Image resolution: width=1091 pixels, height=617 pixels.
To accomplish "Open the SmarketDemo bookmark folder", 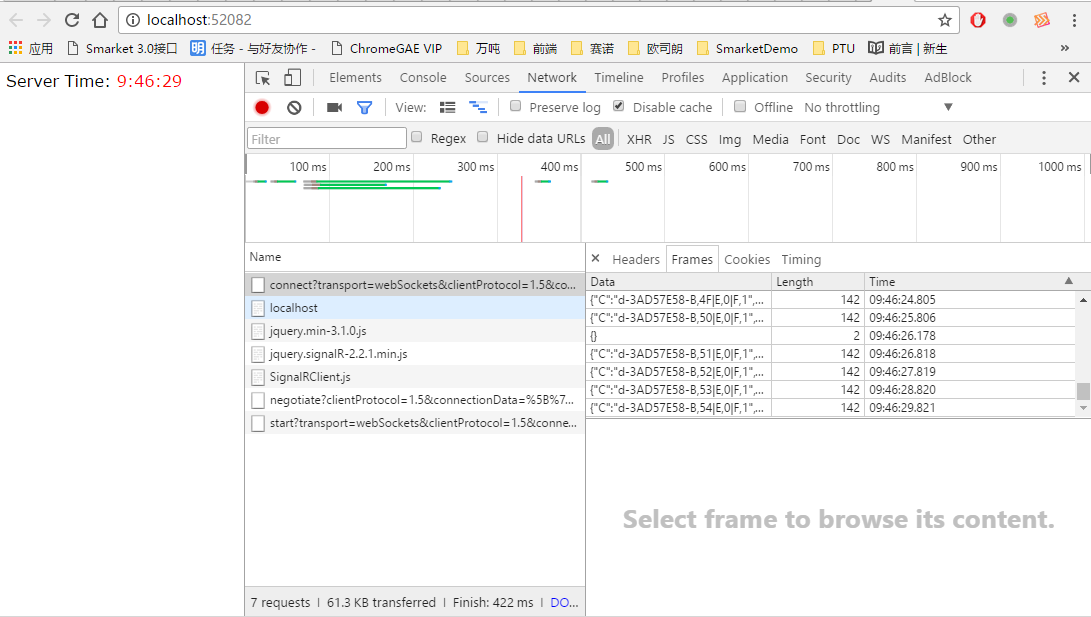I will click(x=747, y=48).
